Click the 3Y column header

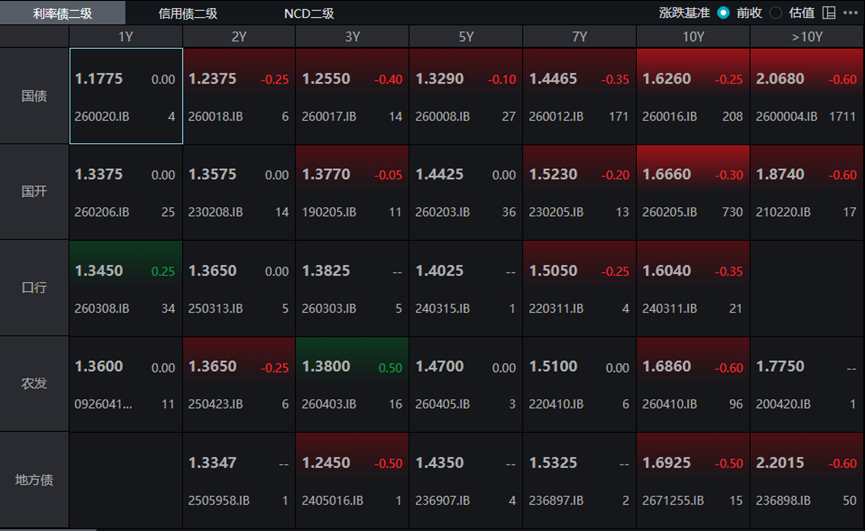(353, 36)
